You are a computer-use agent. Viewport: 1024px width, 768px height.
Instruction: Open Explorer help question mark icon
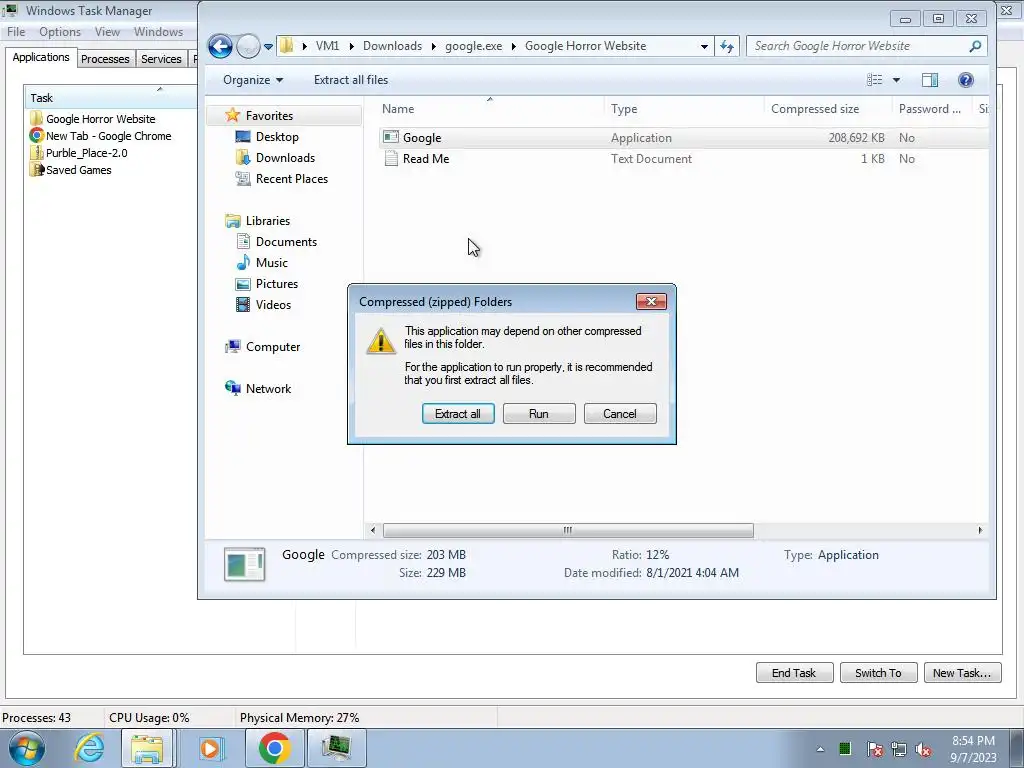click(966, 80)
